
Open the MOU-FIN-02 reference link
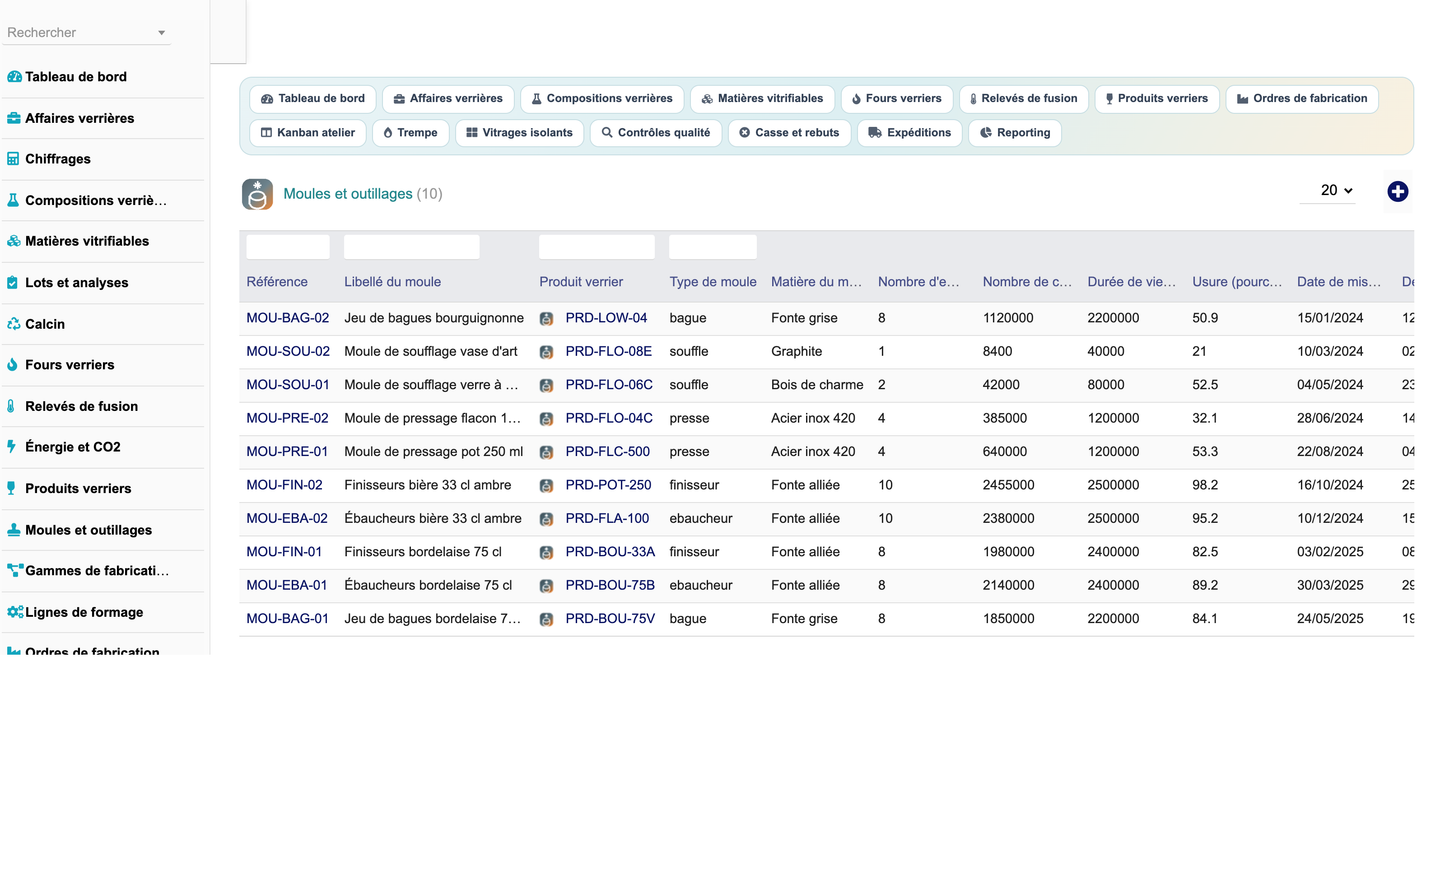click(285, 485)
